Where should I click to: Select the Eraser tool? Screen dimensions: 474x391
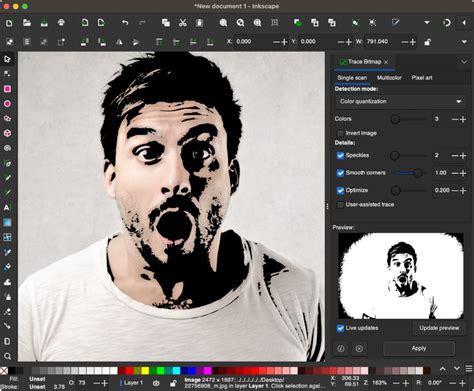click(x=7, y=312)
